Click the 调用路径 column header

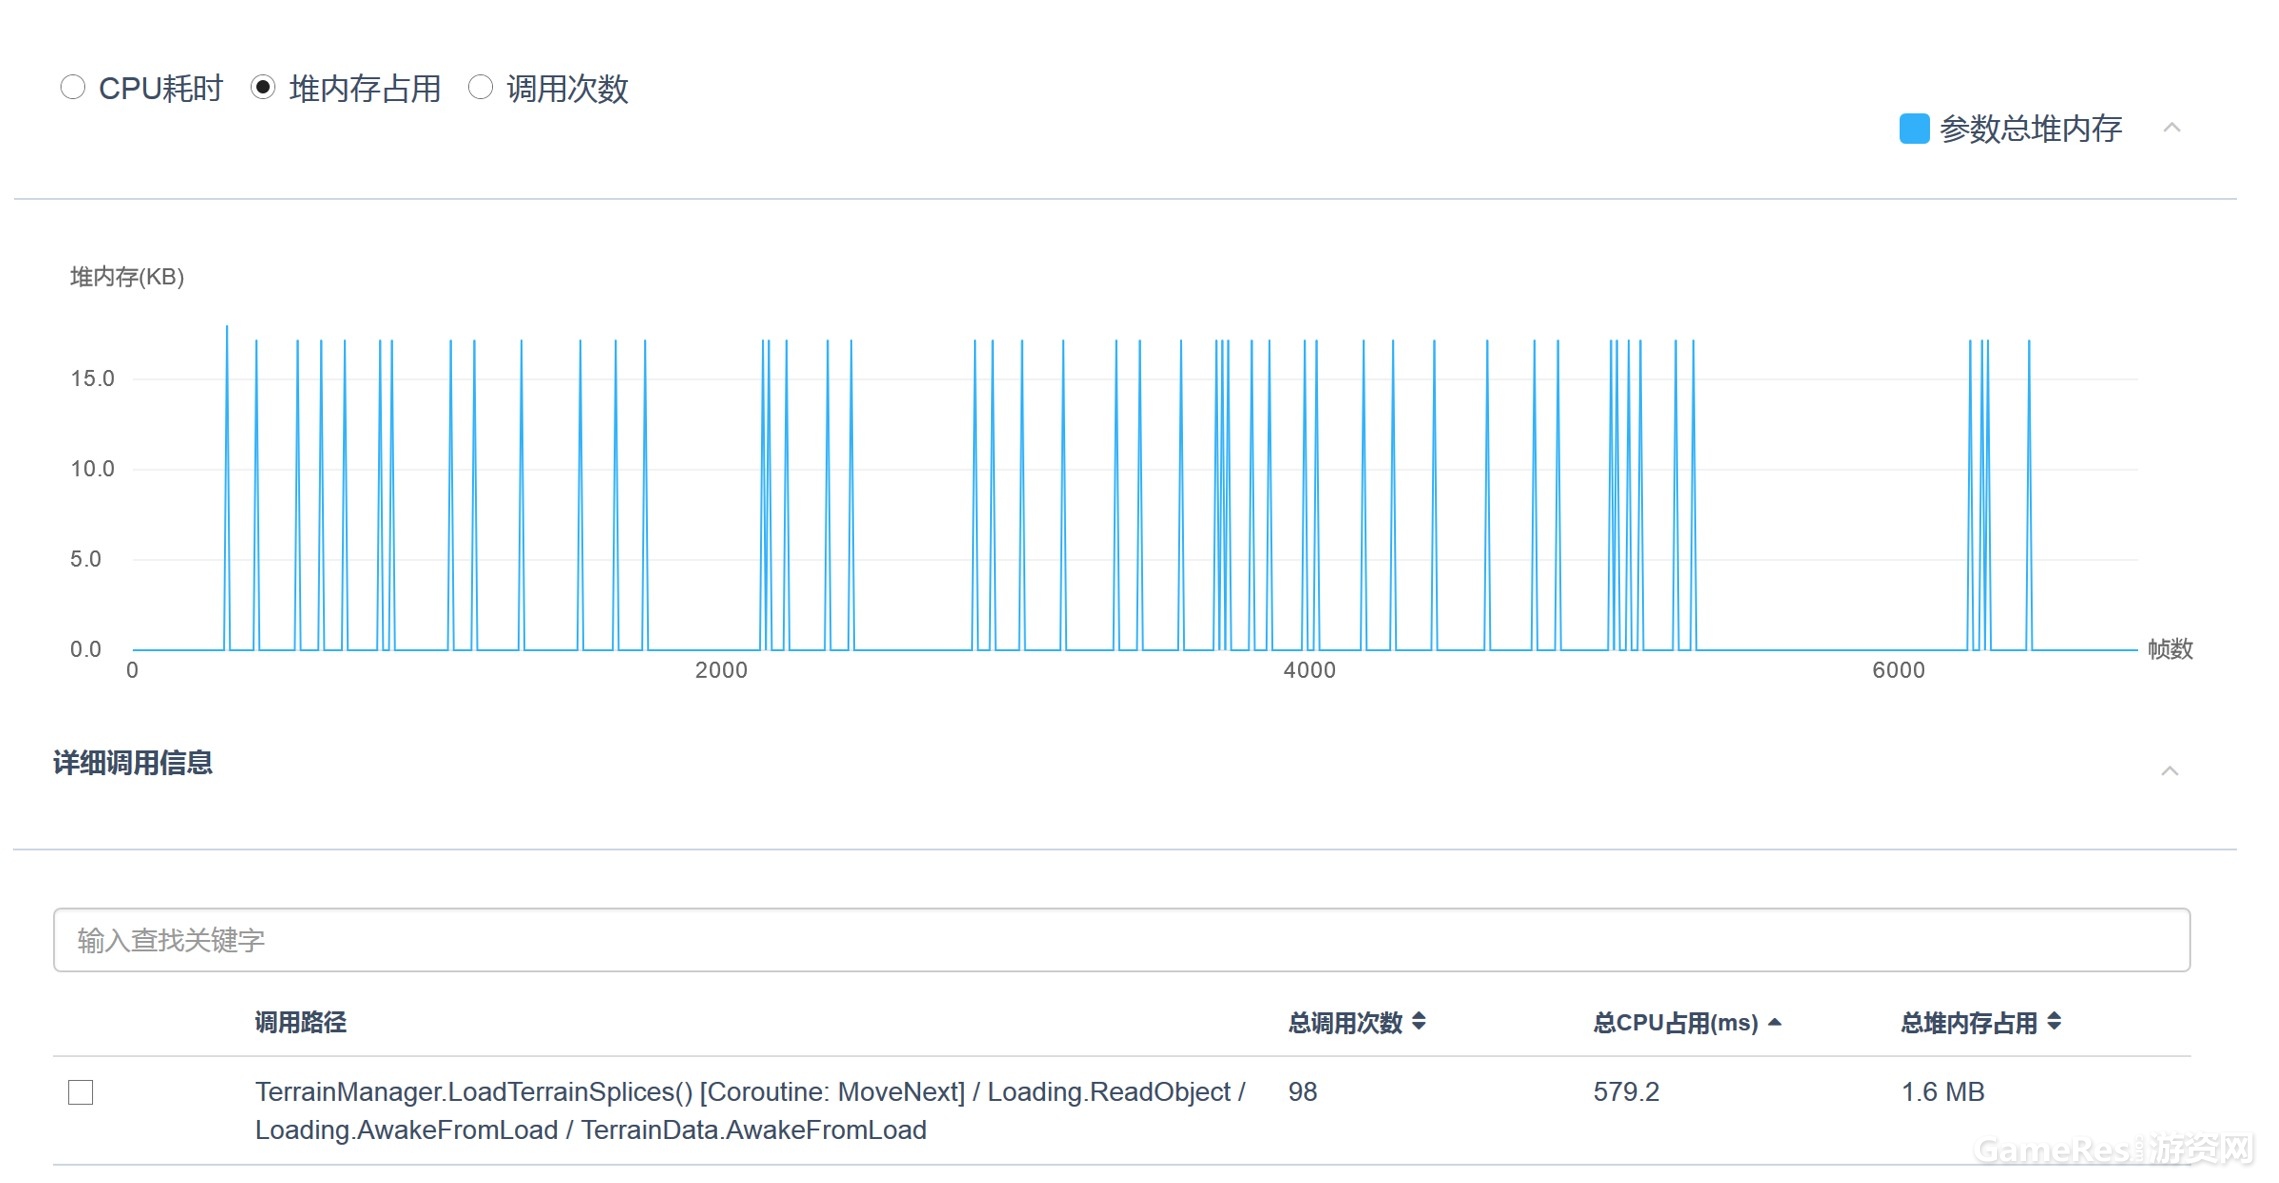tap(300, 1022)
